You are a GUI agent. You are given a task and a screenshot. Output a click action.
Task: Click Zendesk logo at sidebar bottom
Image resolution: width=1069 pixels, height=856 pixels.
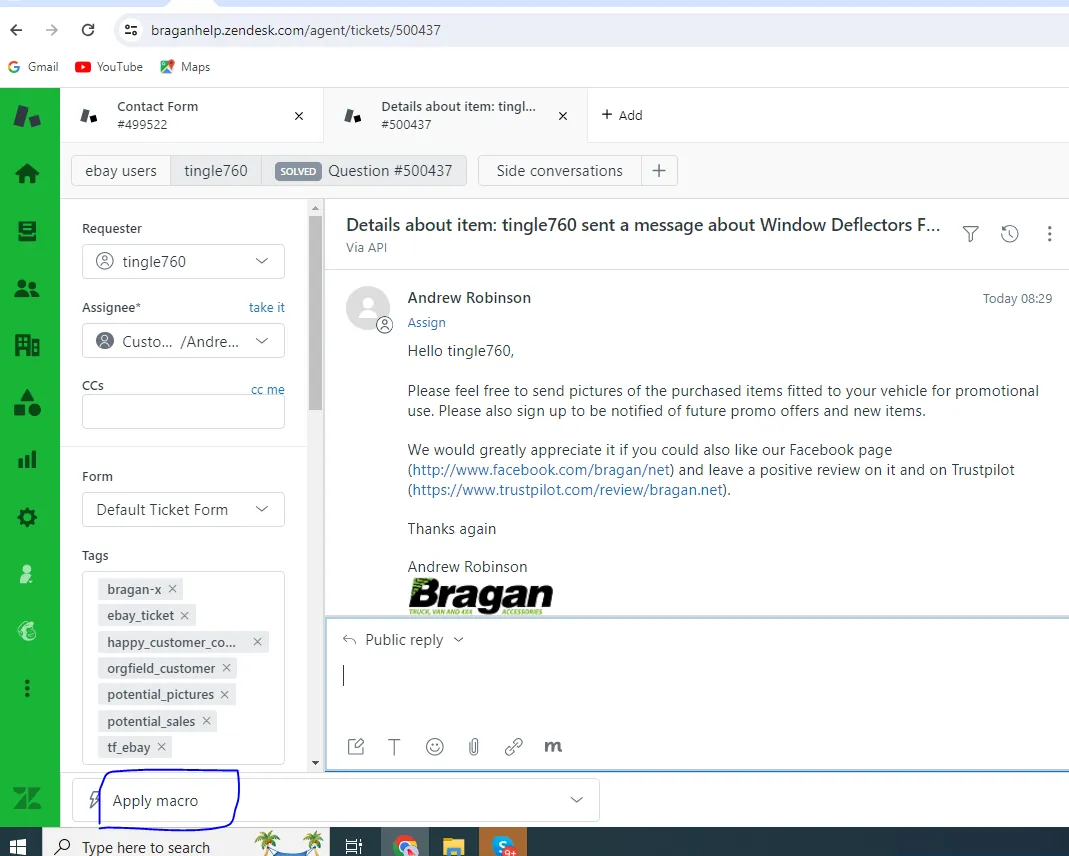(x=27, y=797)
